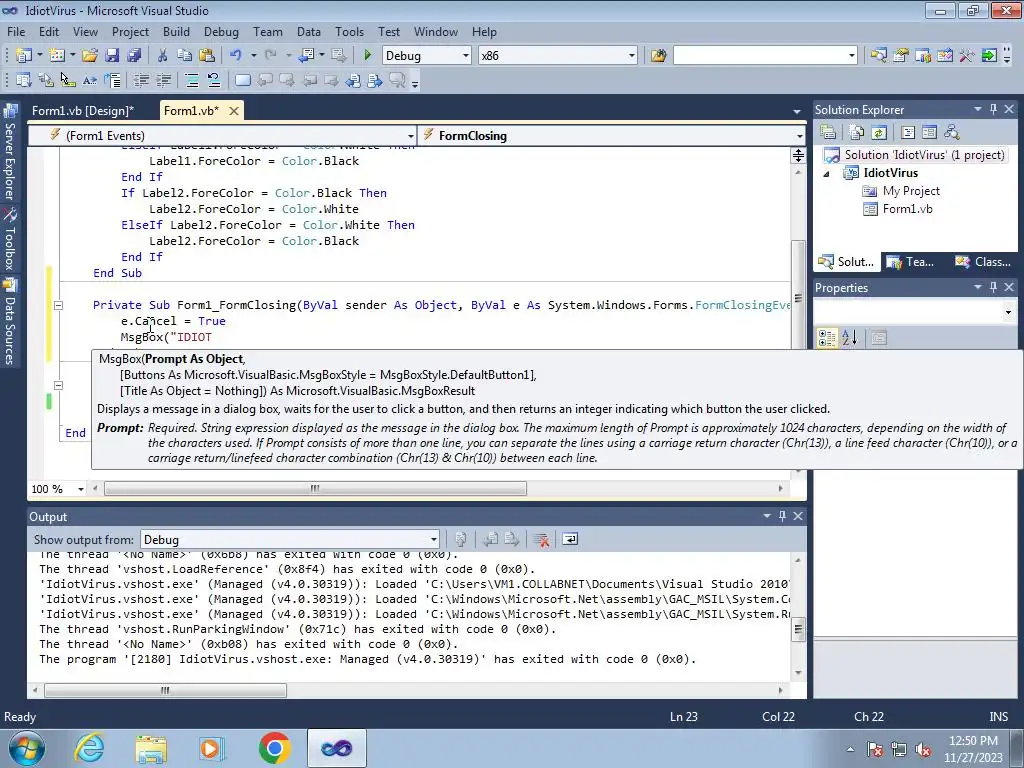Open the Project menu

click(130, 31)
